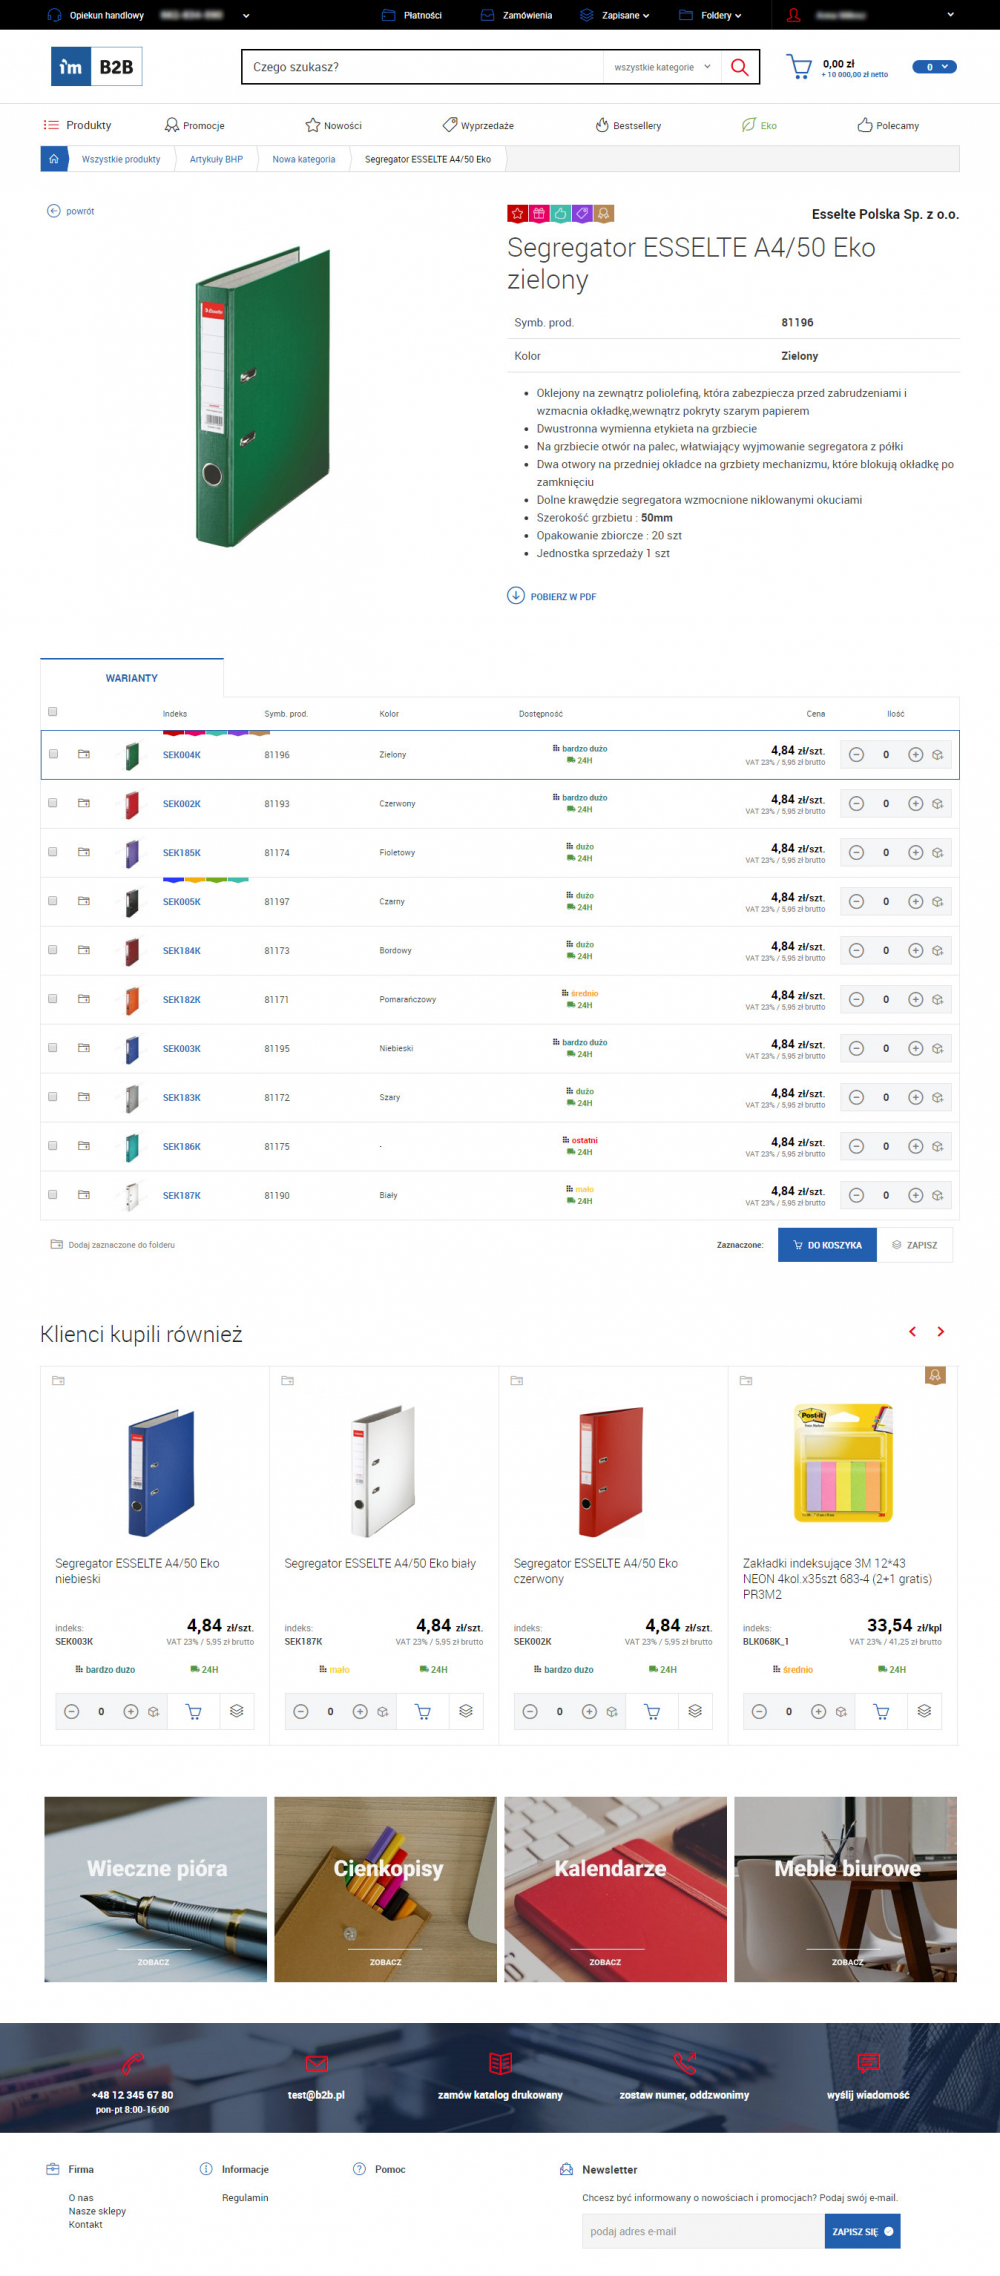Add niebieski segregator card to cart

pos(194,1712)
